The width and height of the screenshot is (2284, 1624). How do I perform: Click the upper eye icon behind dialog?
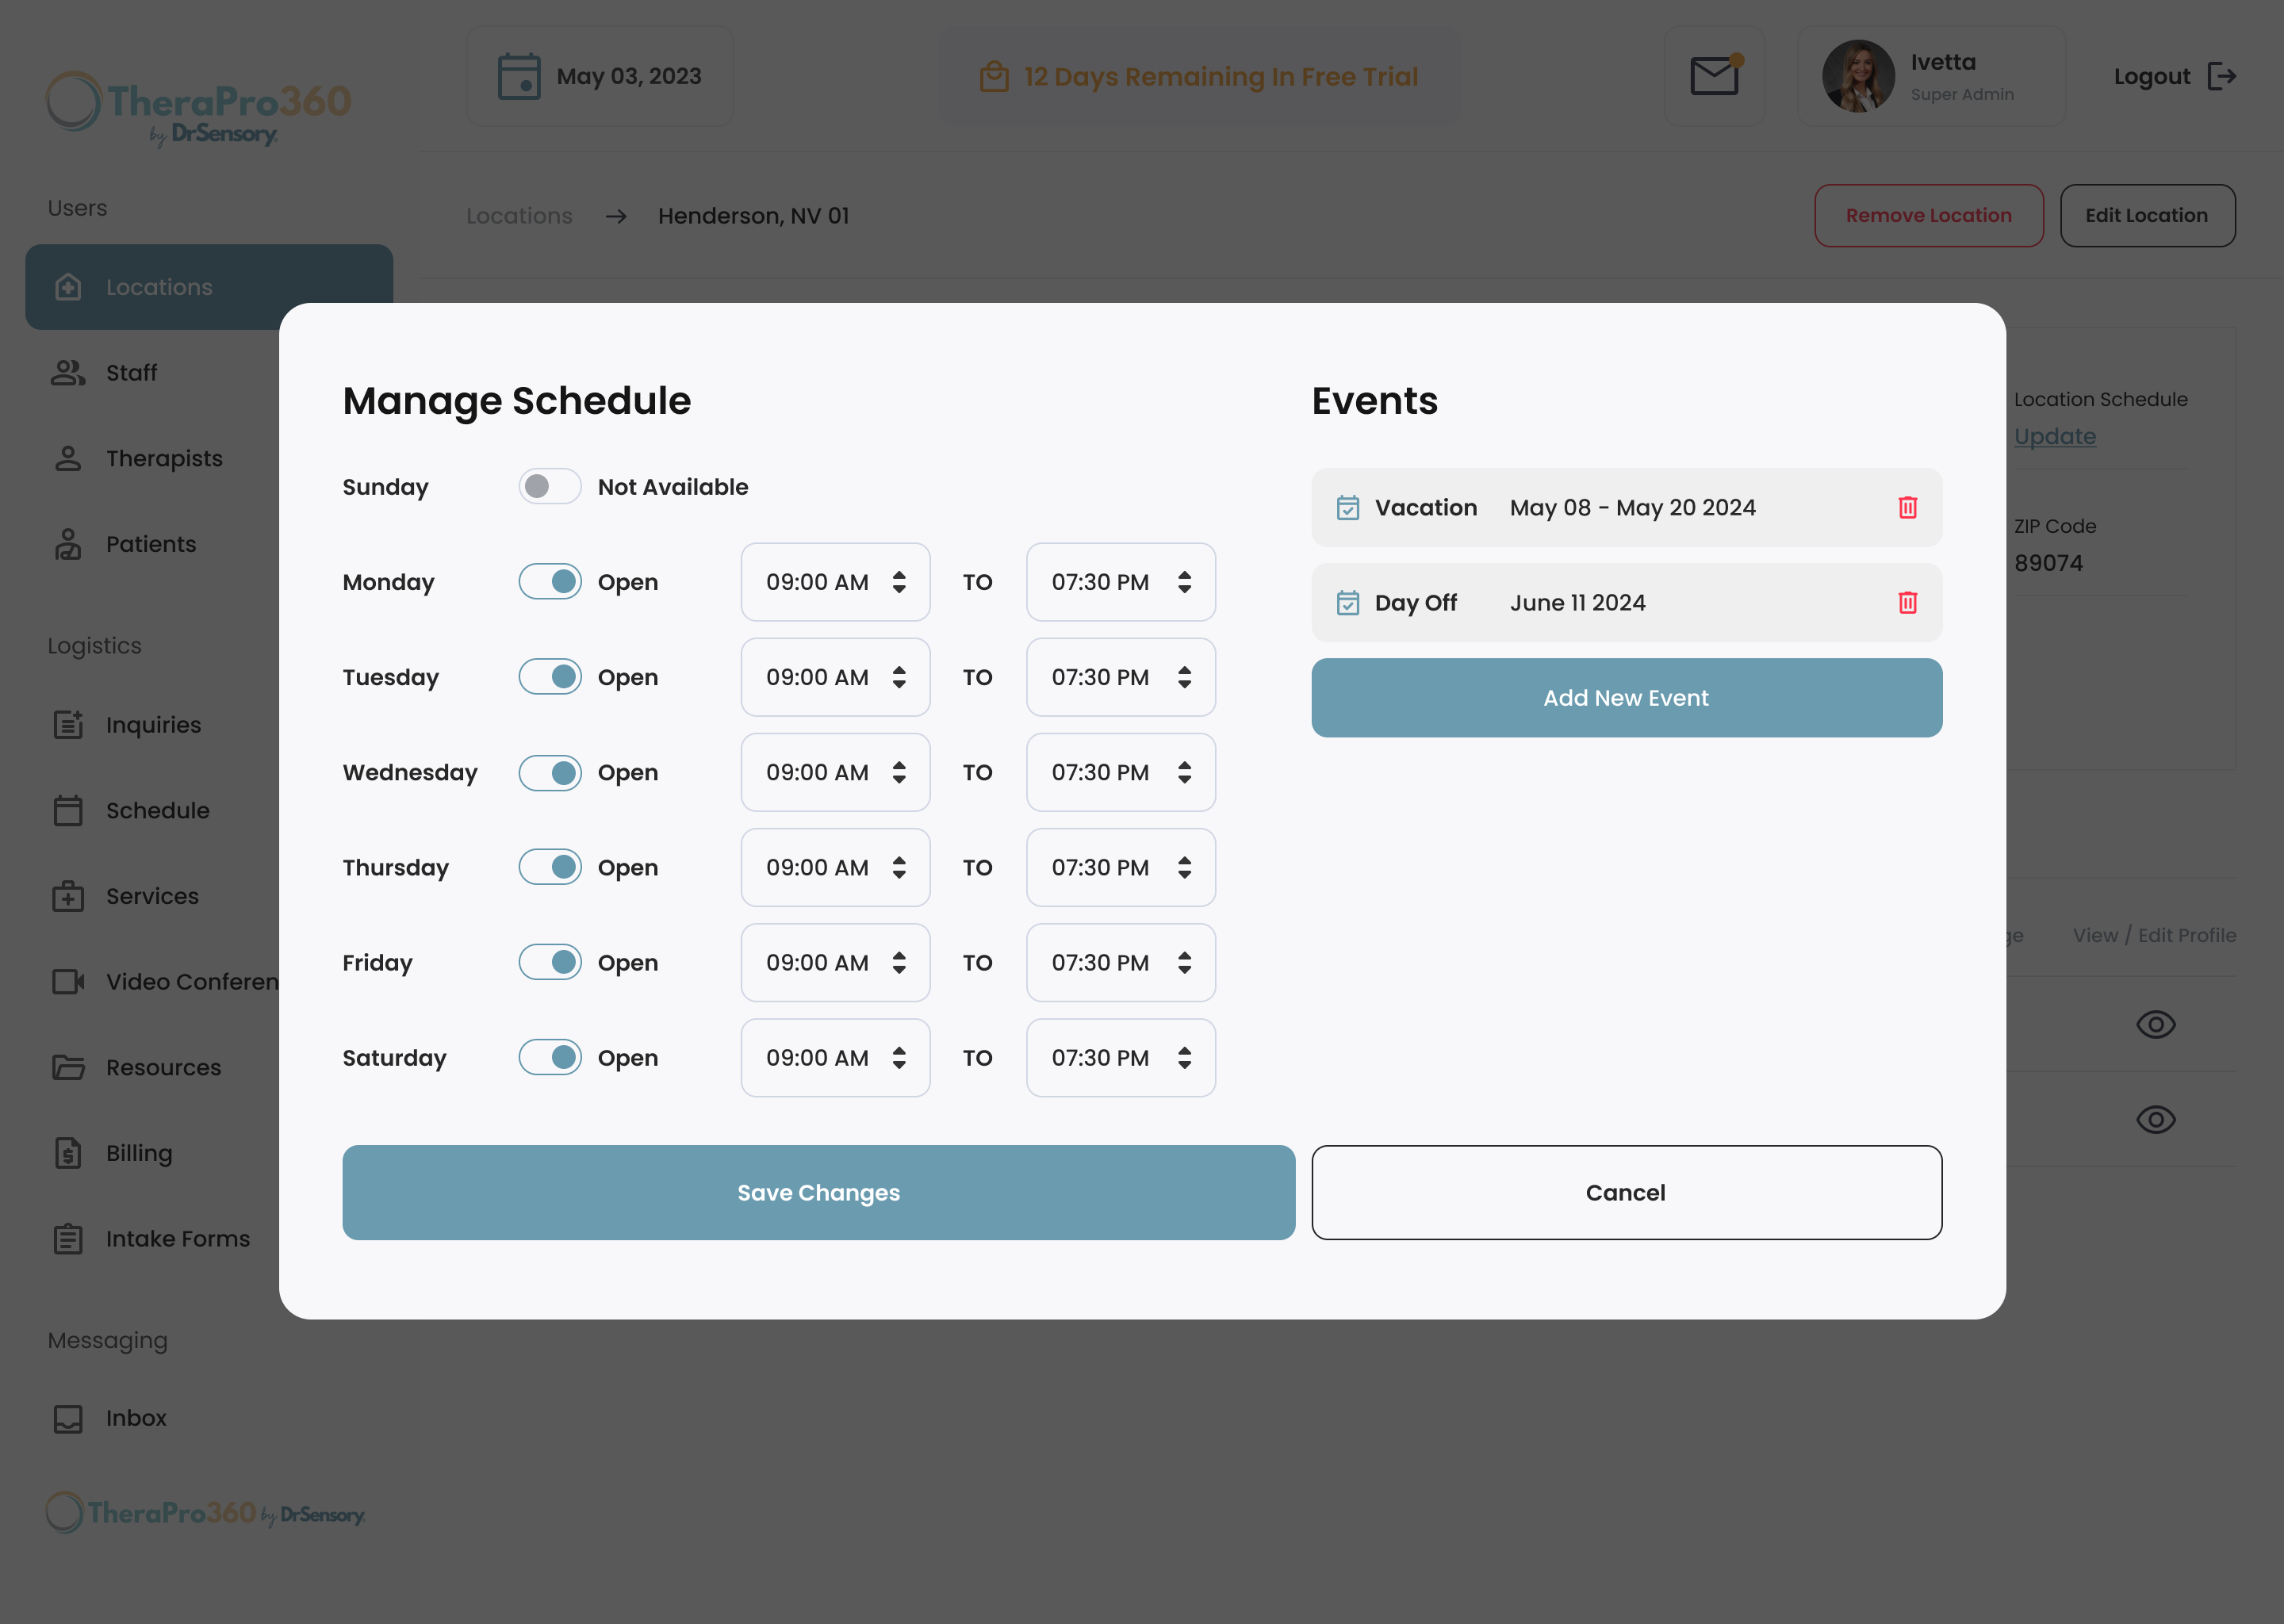click(x=2155, y=1024)
